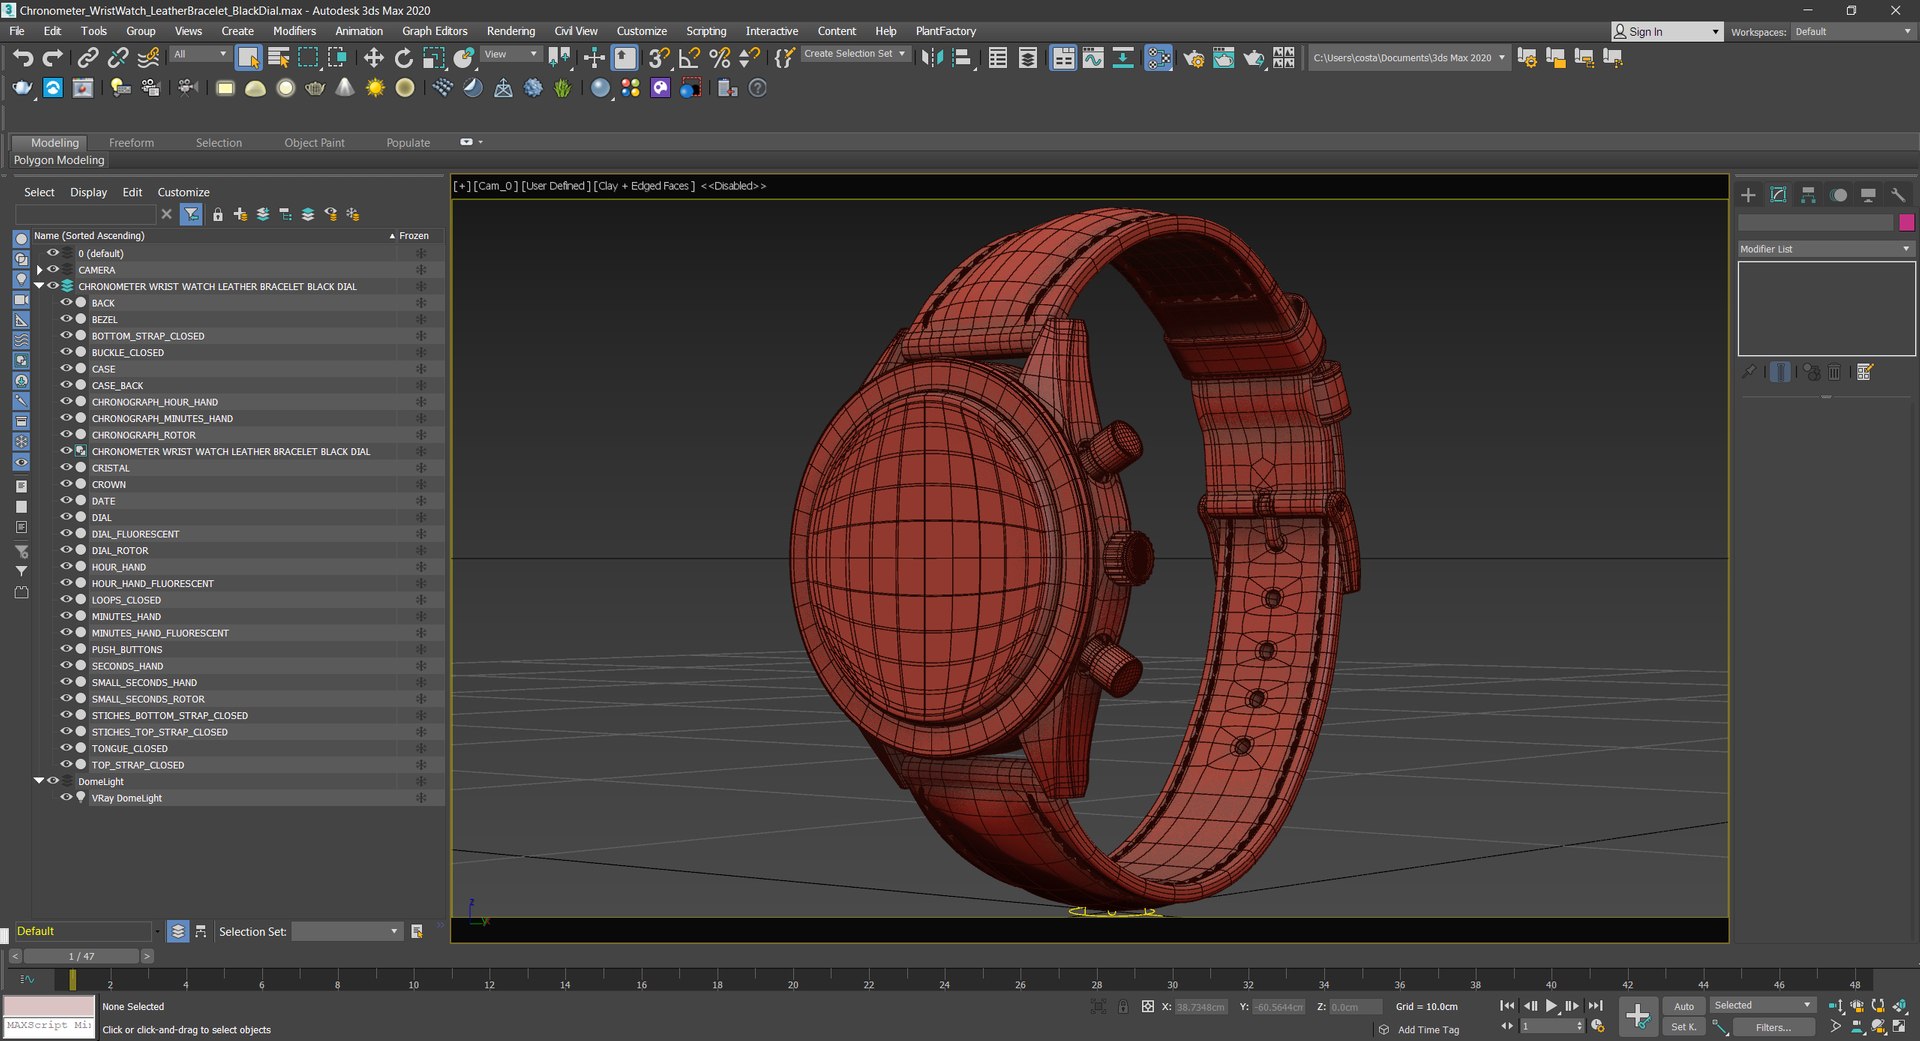Click the pink object color swatch
Viewport: 1920px width, 1041px height.
point(1906,222)
